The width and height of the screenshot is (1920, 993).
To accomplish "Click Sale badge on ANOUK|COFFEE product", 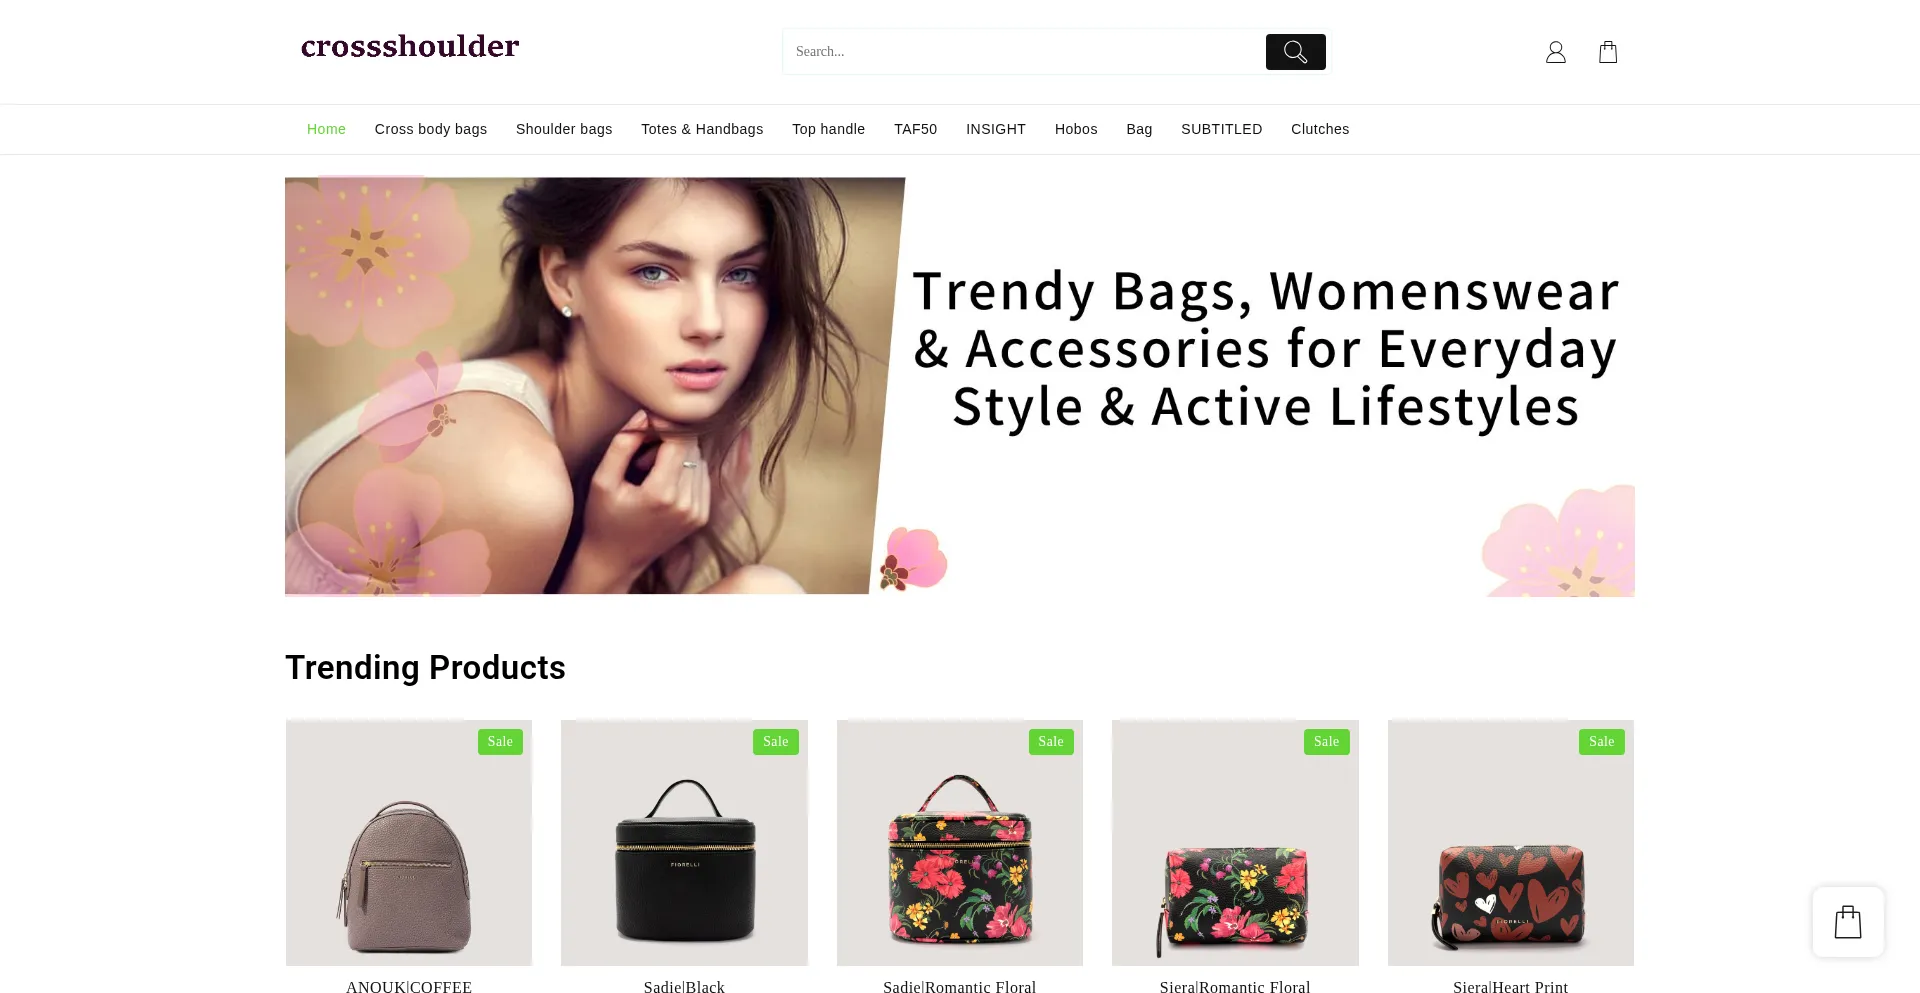I will tap(500, 742).
